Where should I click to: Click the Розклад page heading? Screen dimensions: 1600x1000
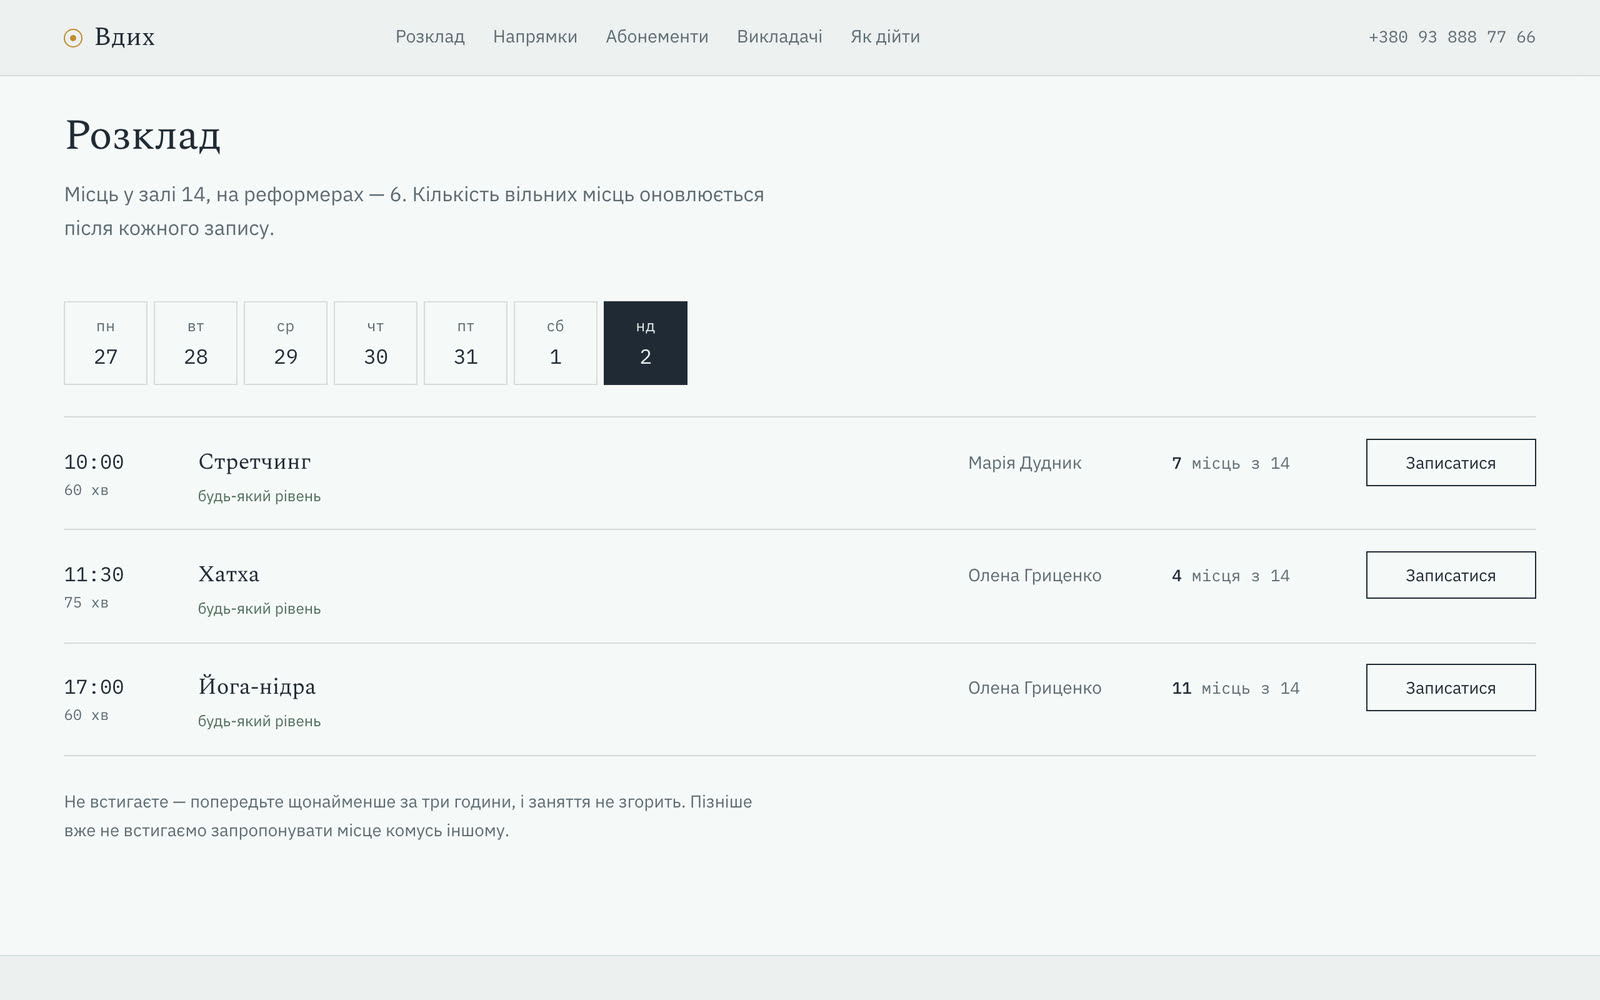[143, 135]
